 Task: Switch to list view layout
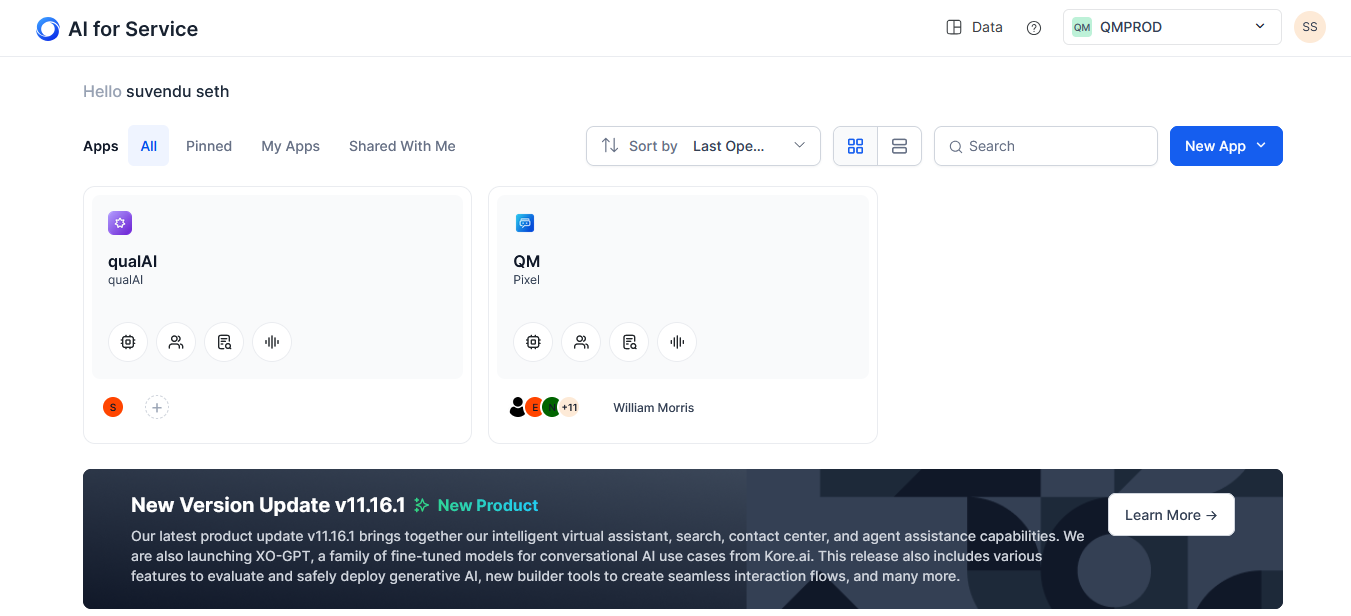(899, 146)
